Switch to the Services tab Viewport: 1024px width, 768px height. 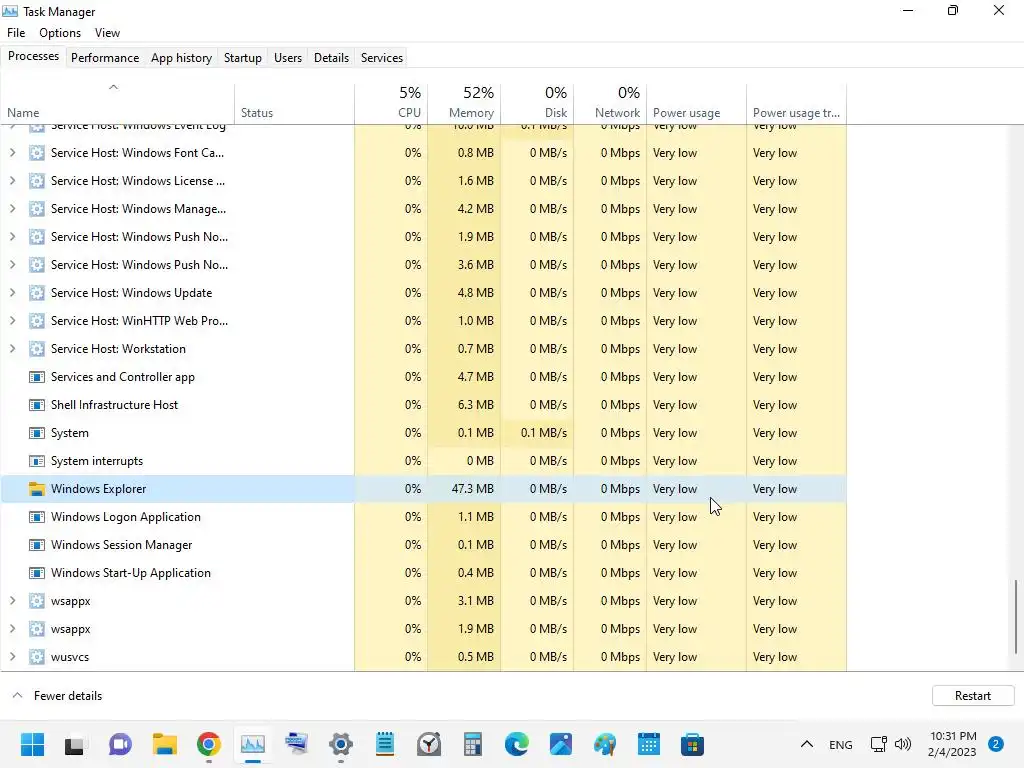[382, 57]
